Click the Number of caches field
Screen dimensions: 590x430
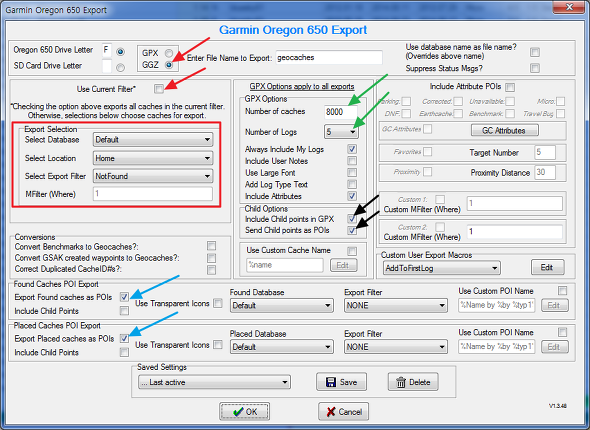point(341,112)
